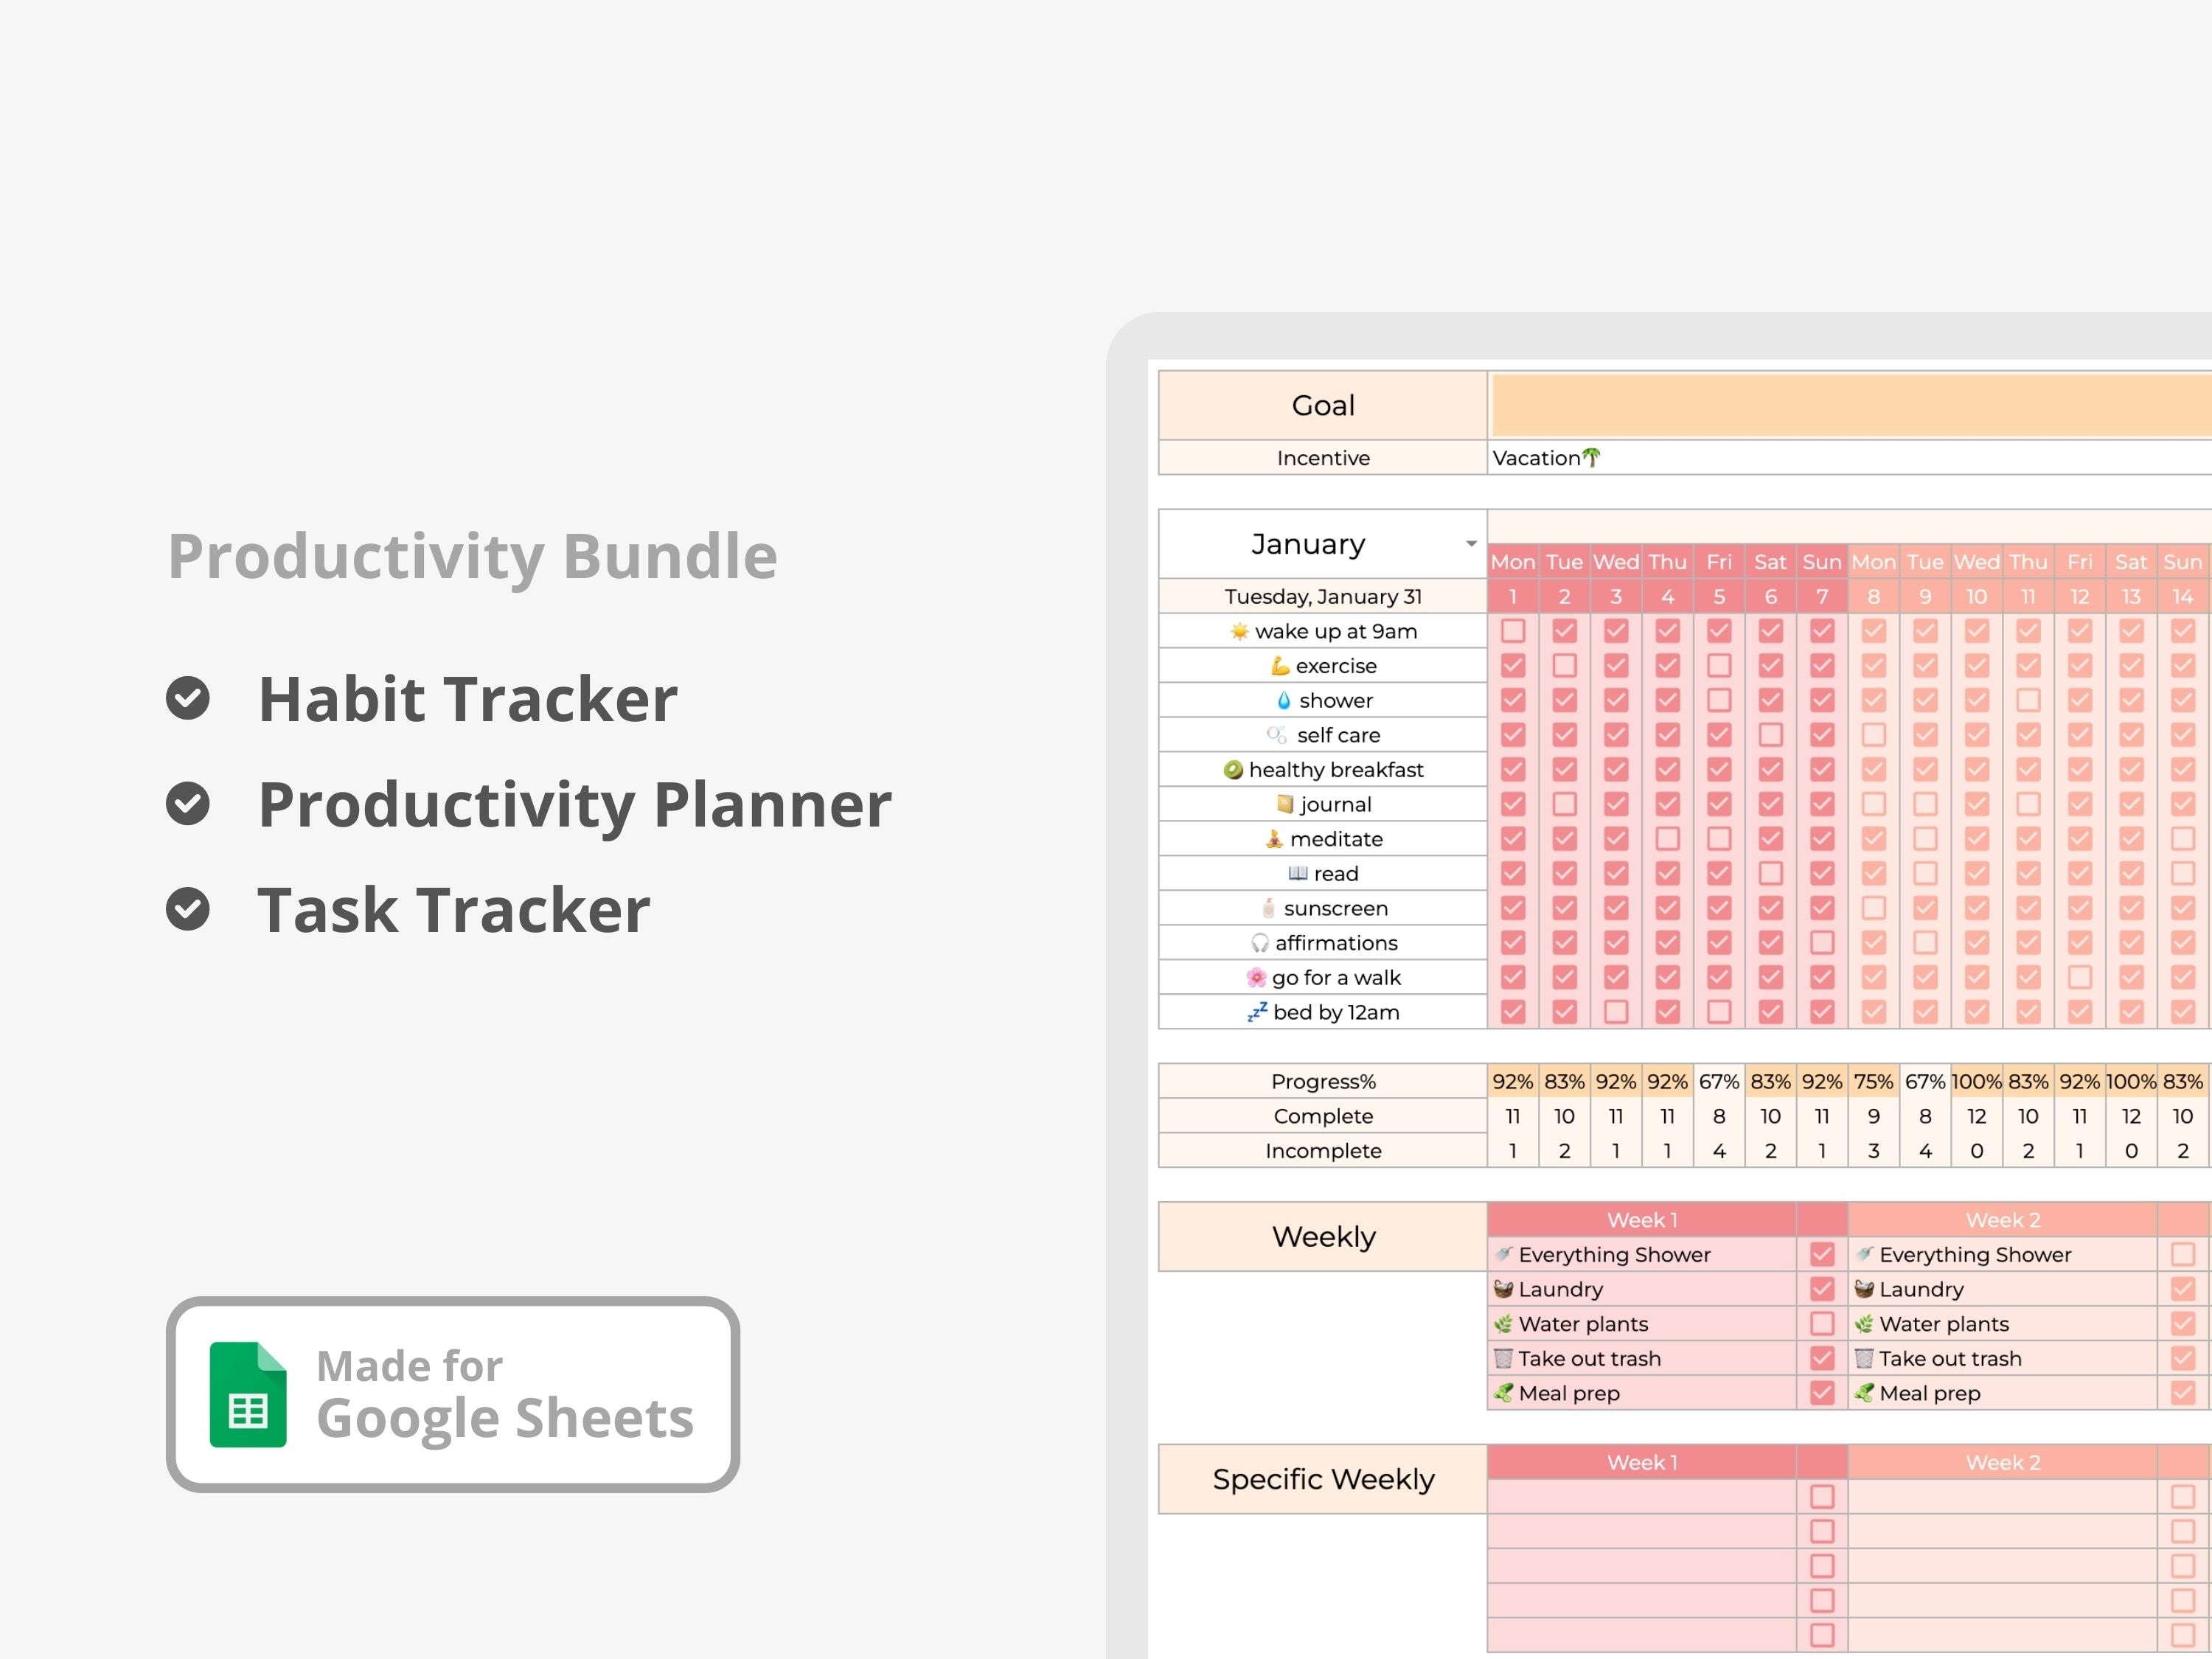2212x1659 pixels.
Task: Open the January month dropdown arrow
Action: tap(1471, 544)
